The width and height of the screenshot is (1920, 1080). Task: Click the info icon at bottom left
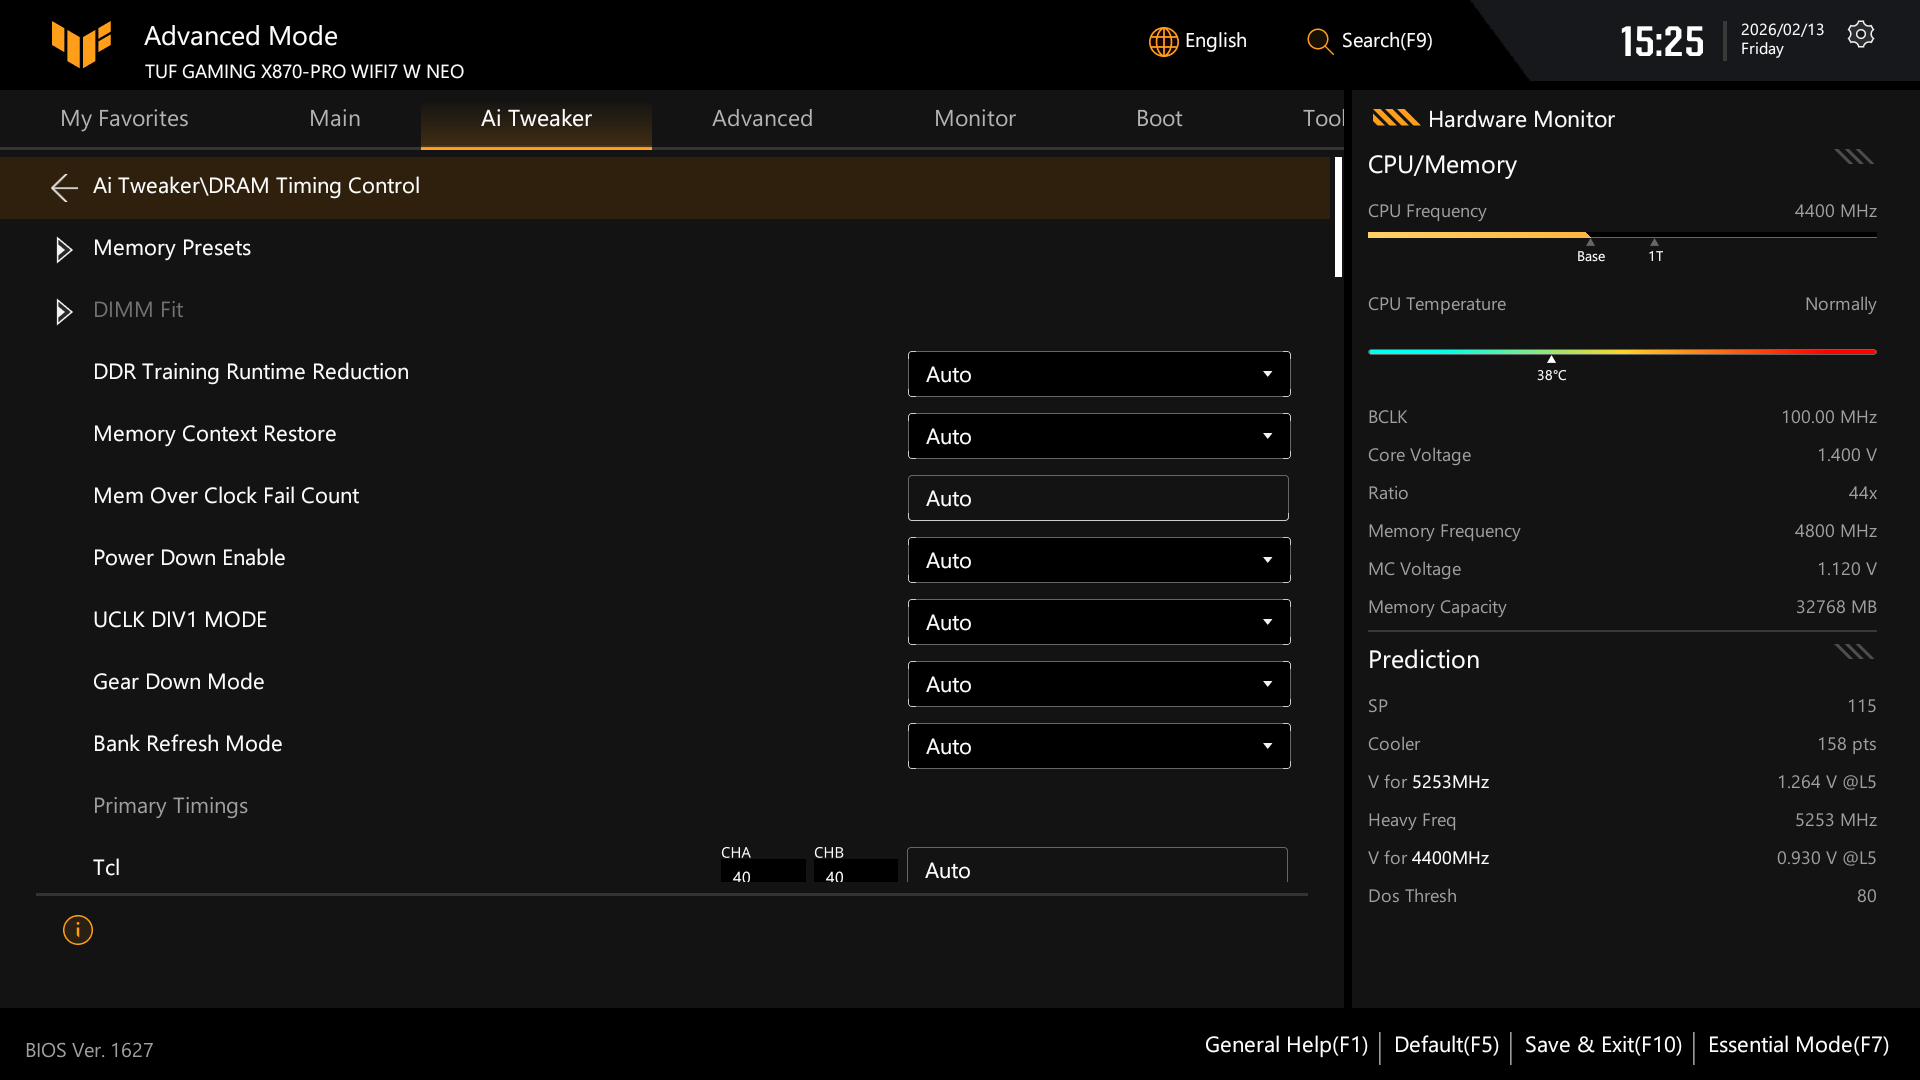(x=77, y=930)
